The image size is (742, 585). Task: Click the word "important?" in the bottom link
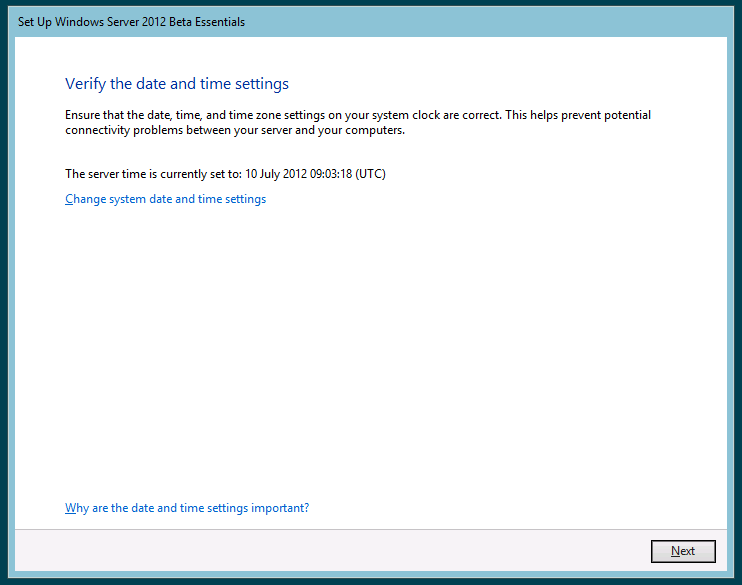click(x=280, y=508)
